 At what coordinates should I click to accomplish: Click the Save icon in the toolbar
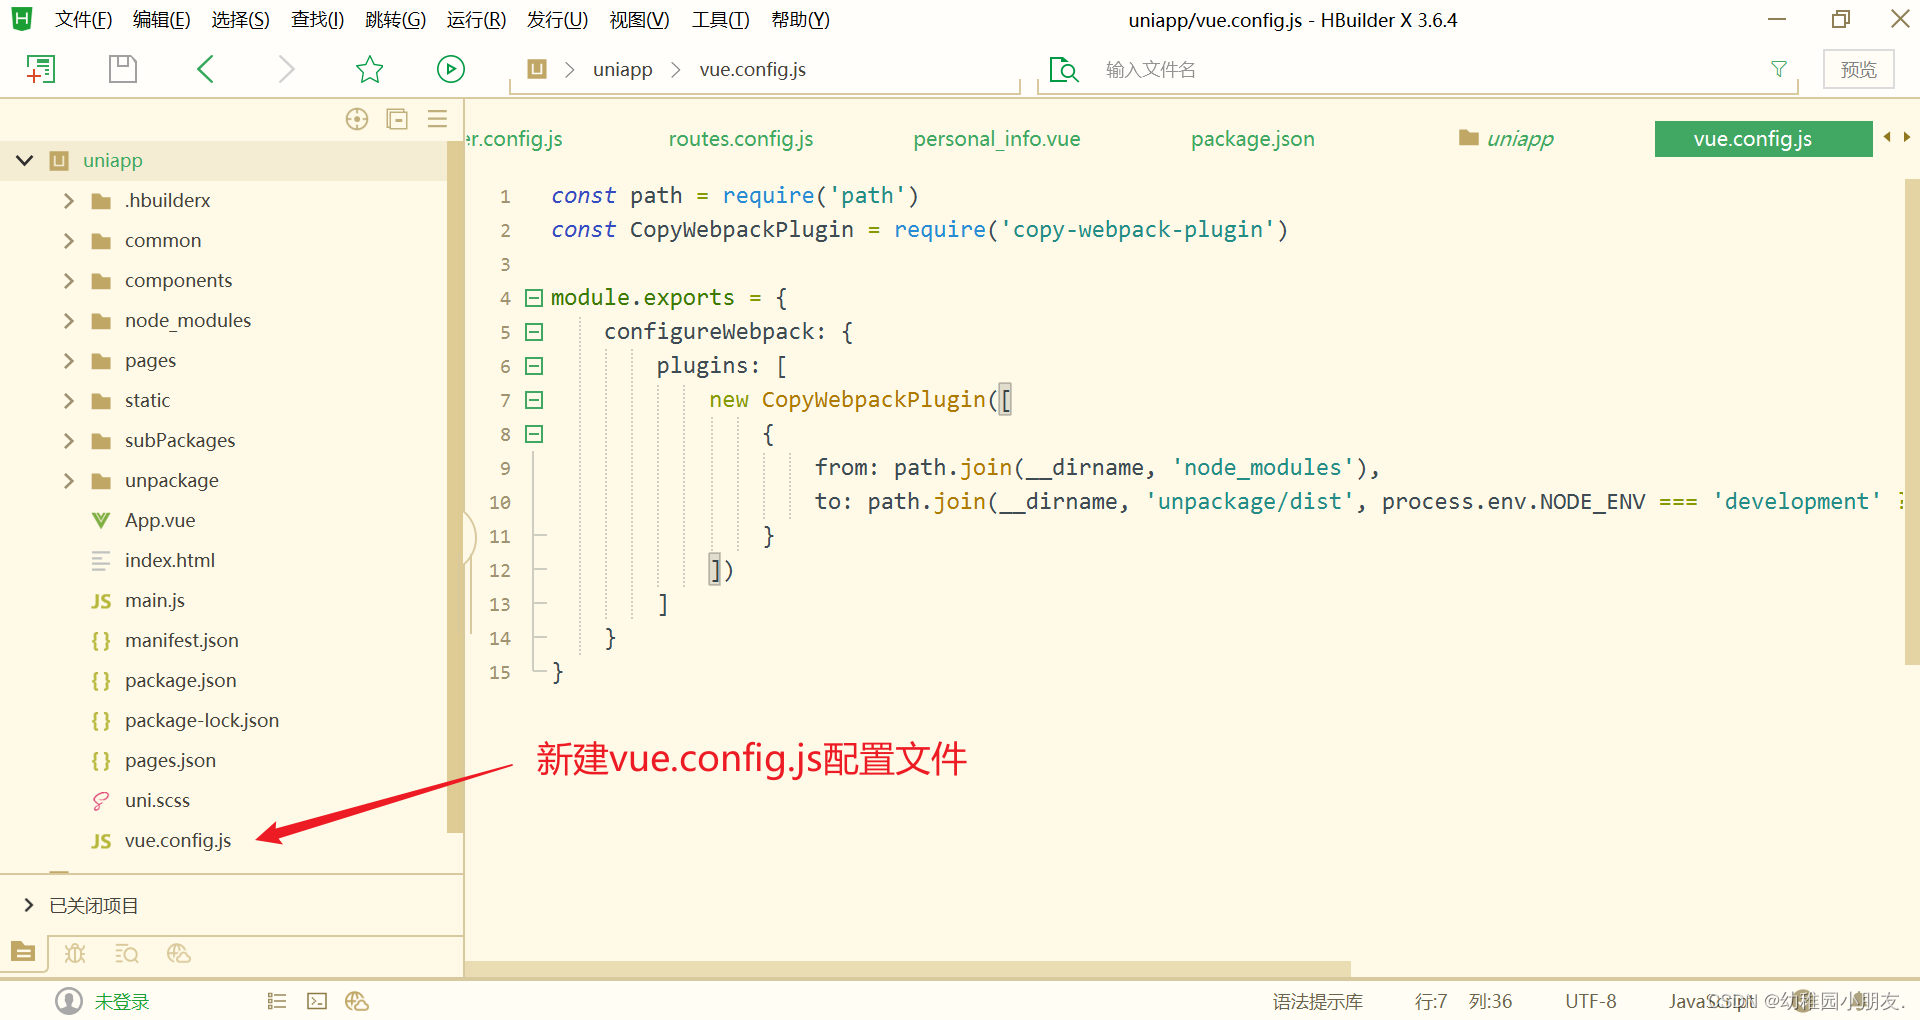tap(122, 68)
